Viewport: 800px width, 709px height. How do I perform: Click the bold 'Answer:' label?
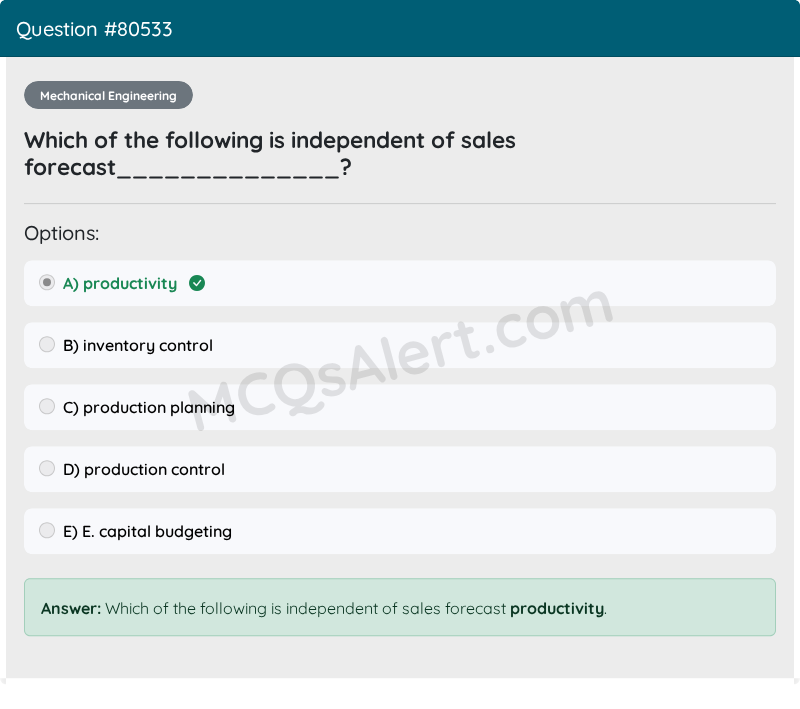coord(71,609)
